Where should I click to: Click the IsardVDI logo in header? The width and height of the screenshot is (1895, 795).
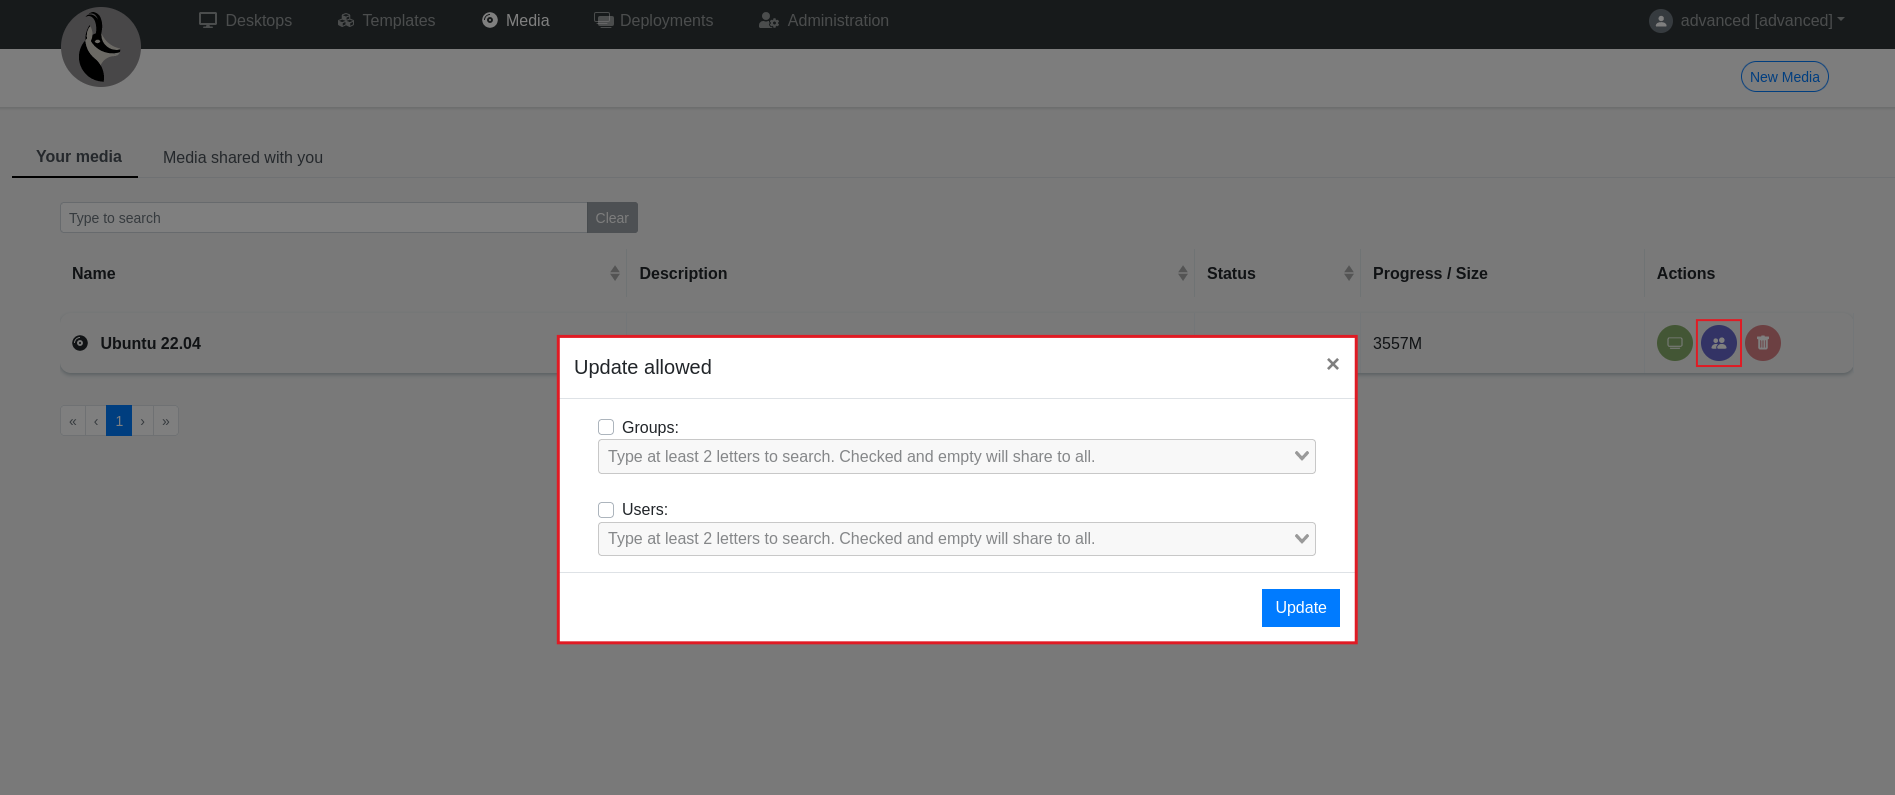click(101, 47)
